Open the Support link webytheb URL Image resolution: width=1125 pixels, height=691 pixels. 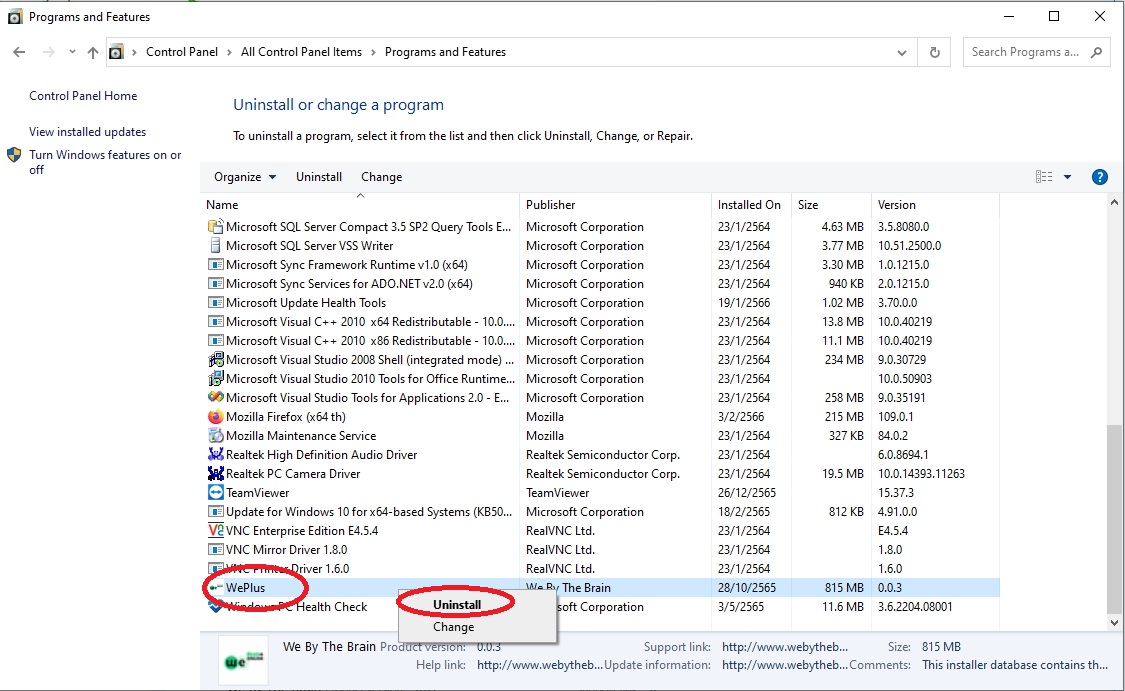[x=785, y=647]
